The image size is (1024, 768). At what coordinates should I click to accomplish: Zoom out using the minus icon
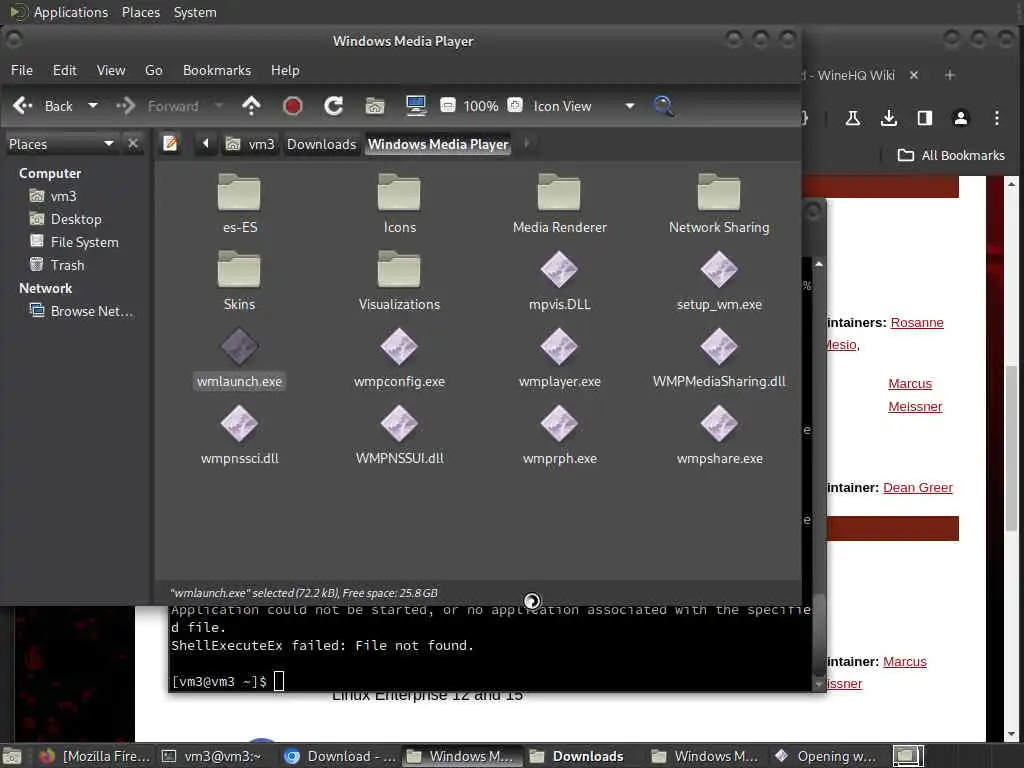click(x=448, y=105)
